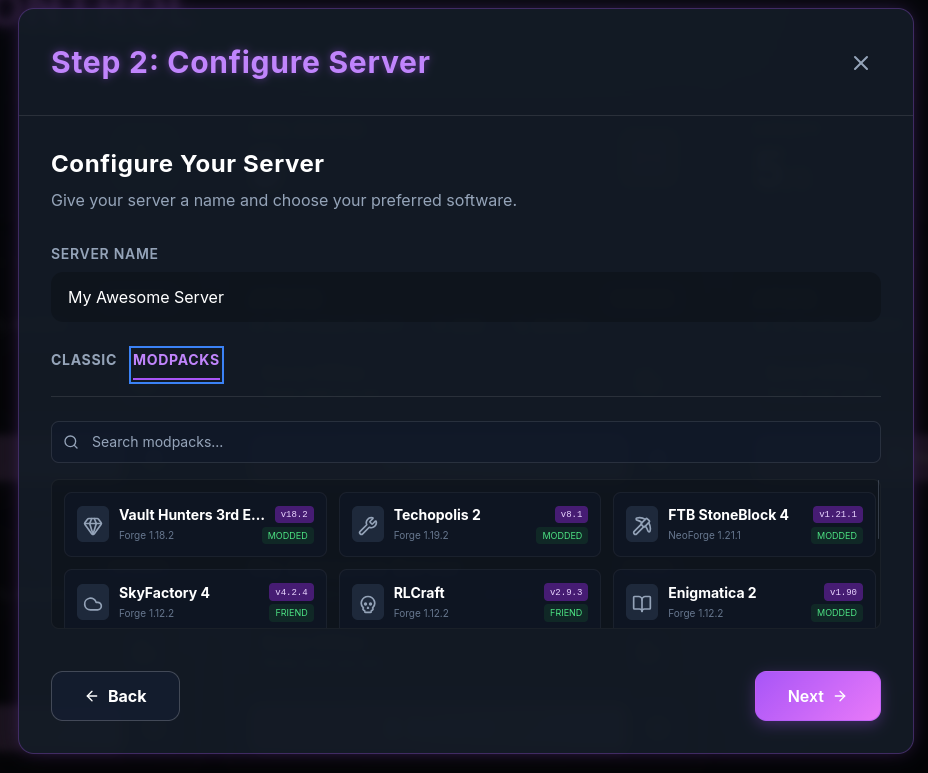Screen dimensions: 928x773
Task: Click the v18.2 version badge
Action: point(294,513)
